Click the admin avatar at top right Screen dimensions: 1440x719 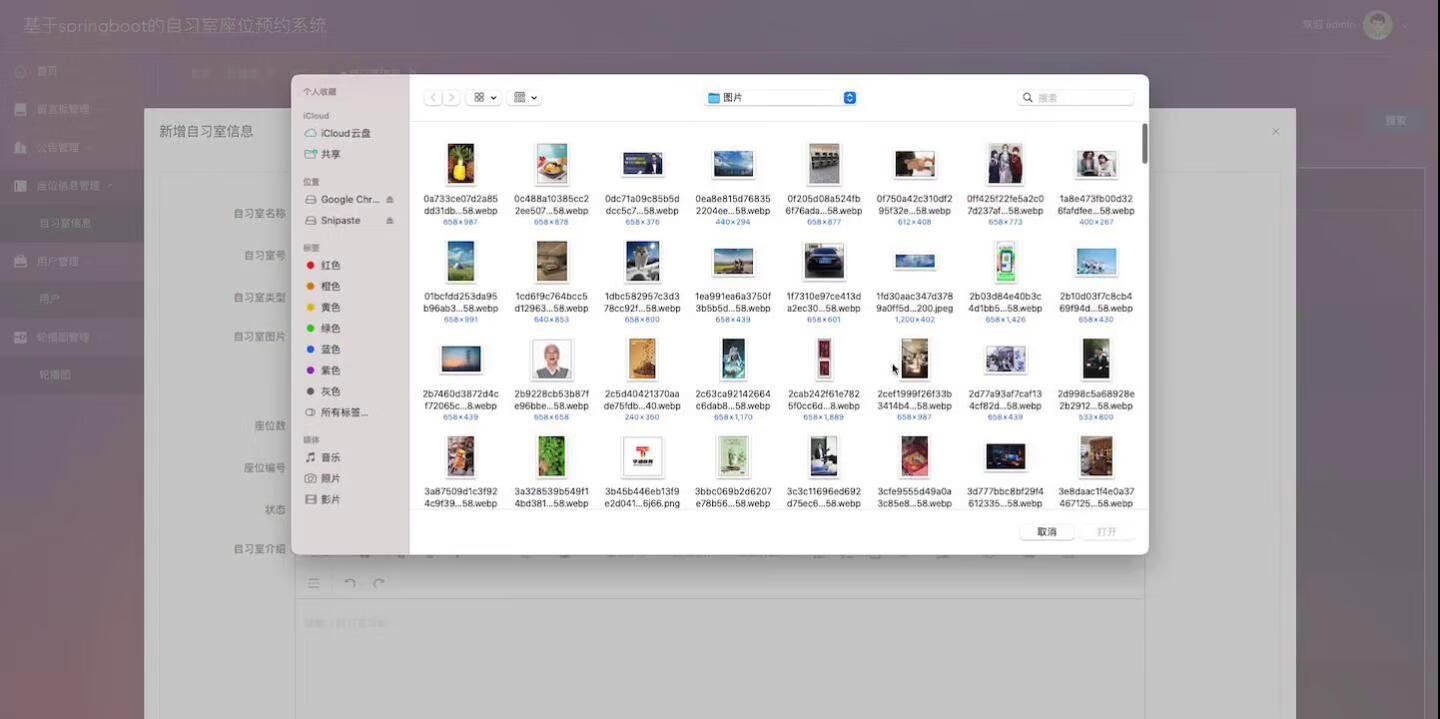point(1377,25)
